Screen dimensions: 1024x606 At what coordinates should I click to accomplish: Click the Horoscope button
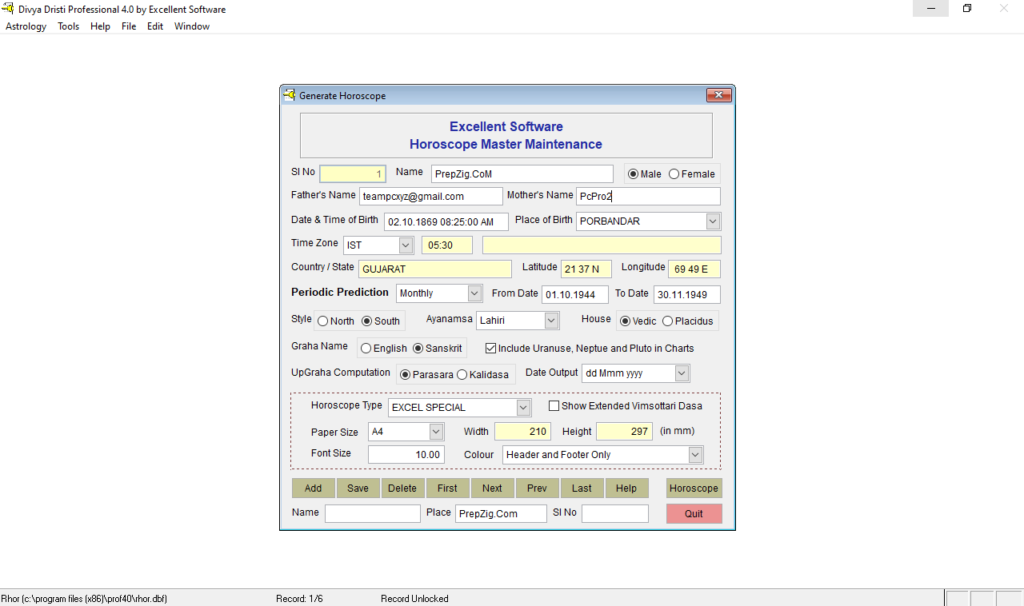694,488
